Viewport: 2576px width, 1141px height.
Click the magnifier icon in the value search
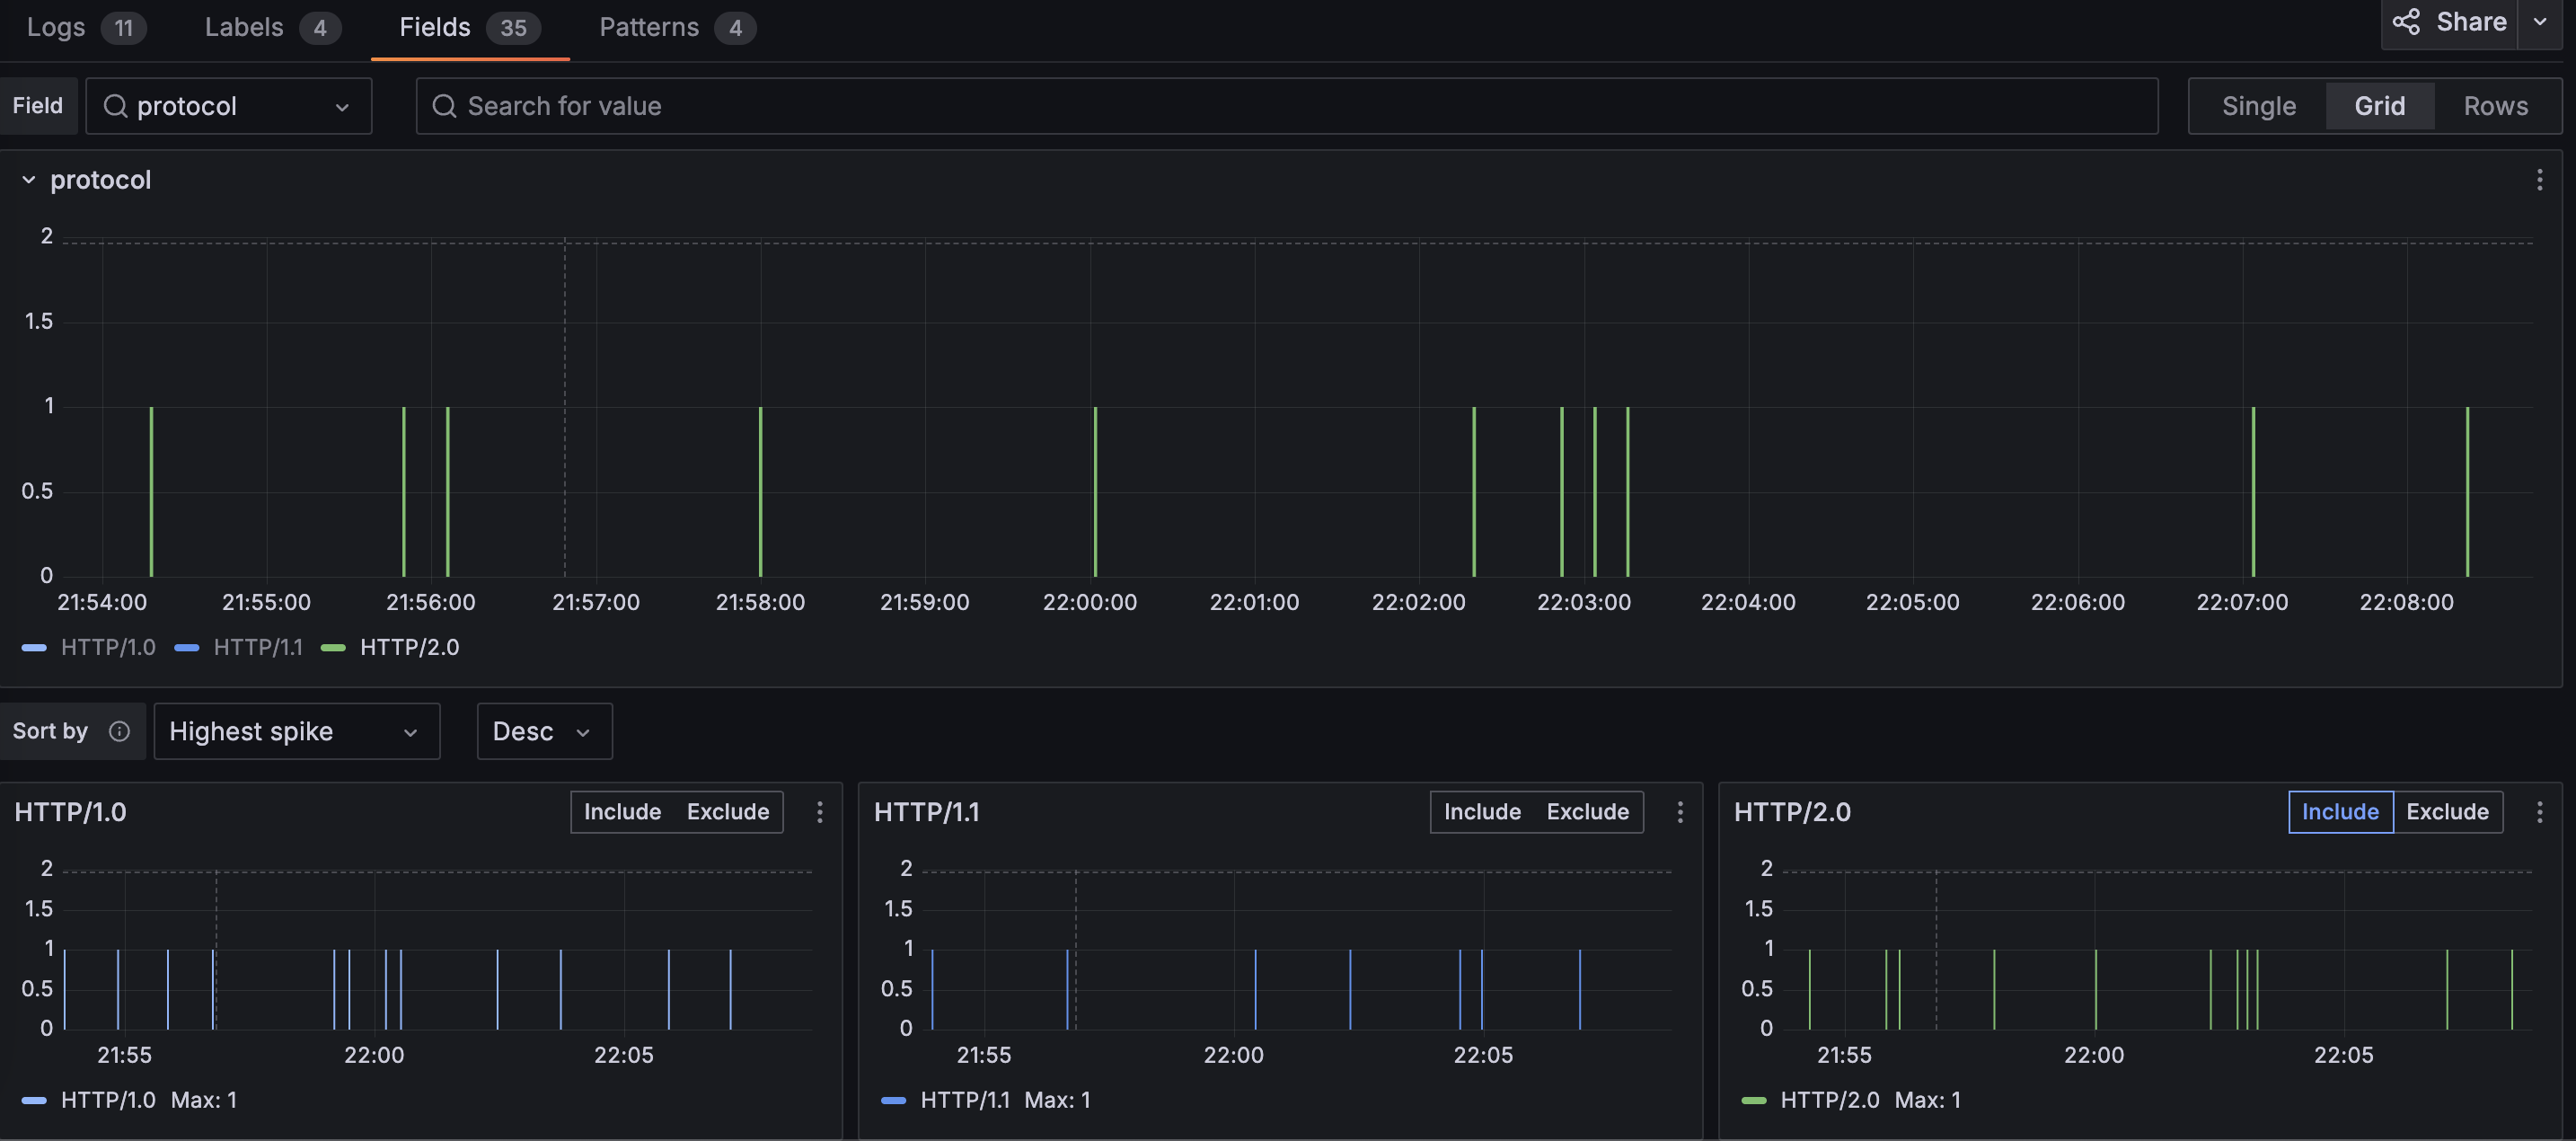[444, 106]
